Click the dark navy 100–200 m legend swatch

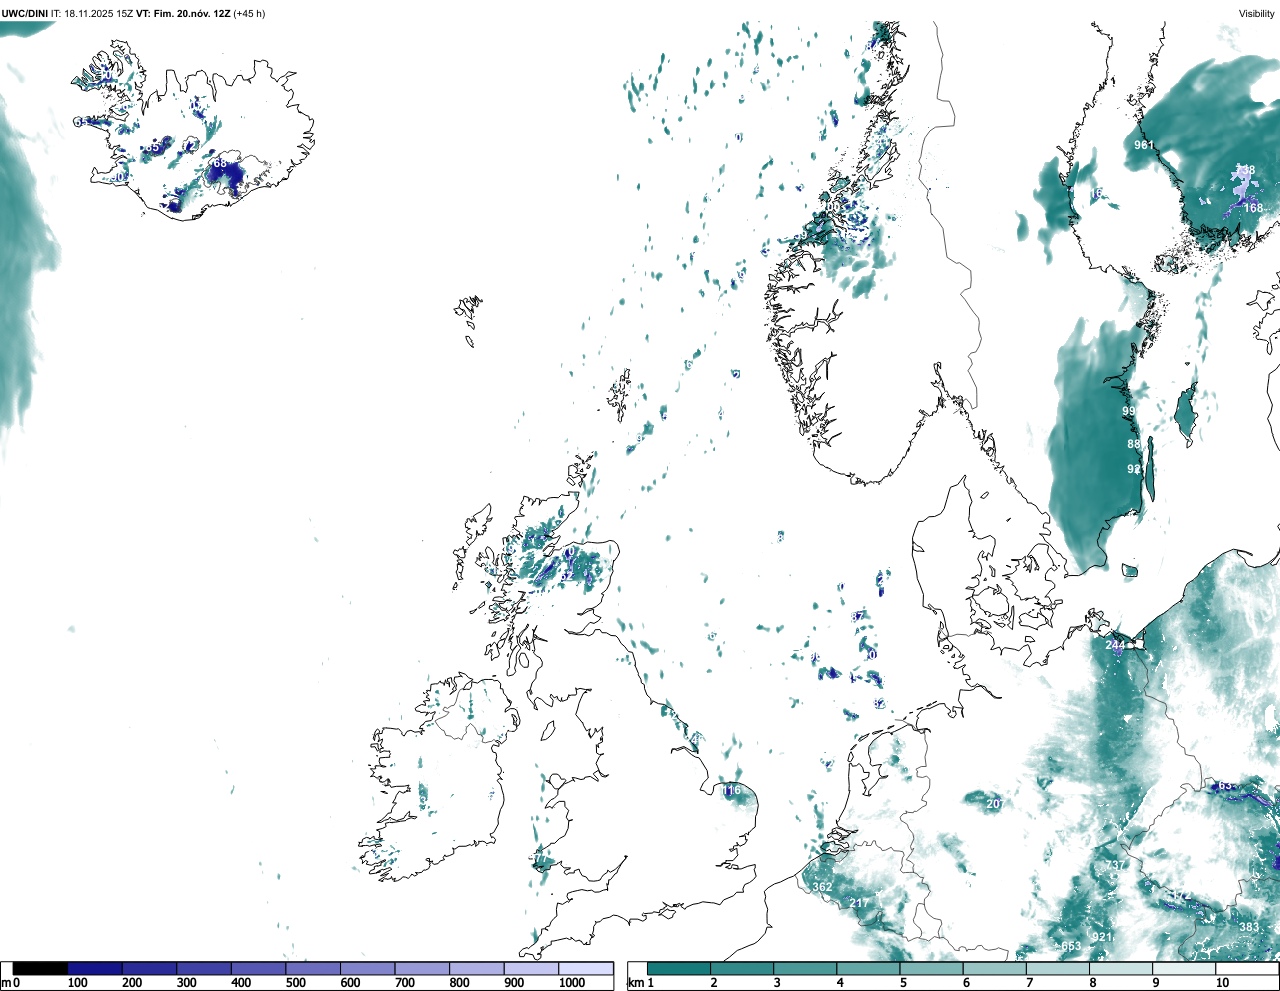[x=95, y=968]
